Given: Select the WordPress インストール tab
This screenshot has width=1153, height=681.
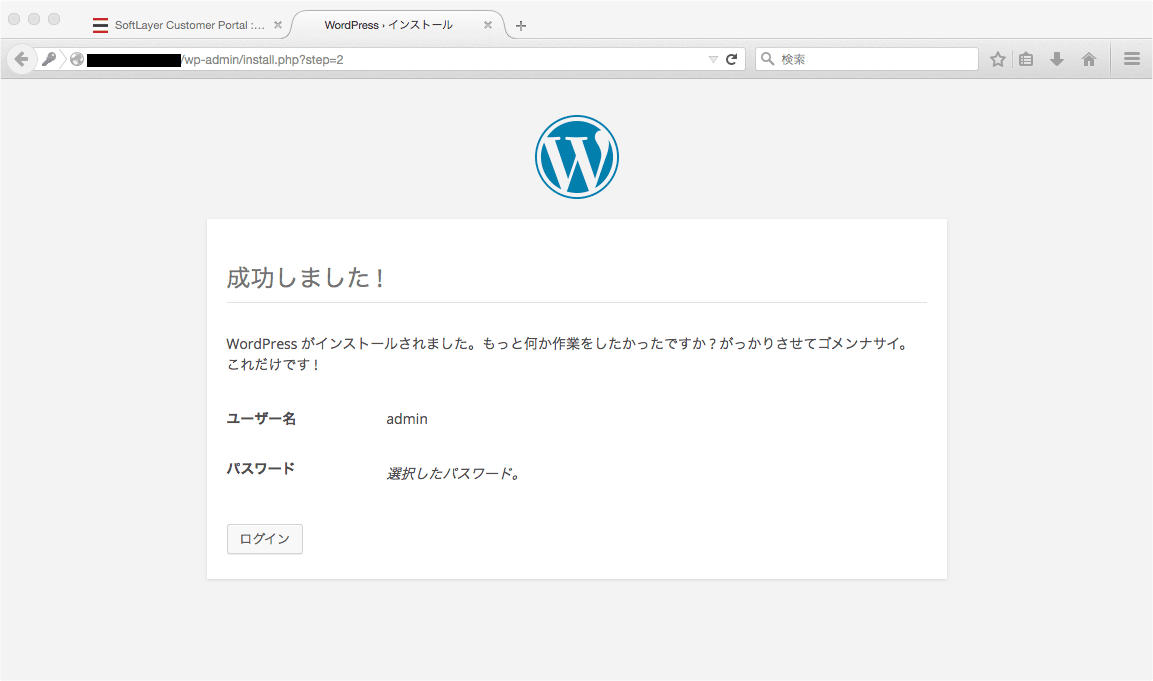Looking at the screenshot, I should [x=398, y=25].
